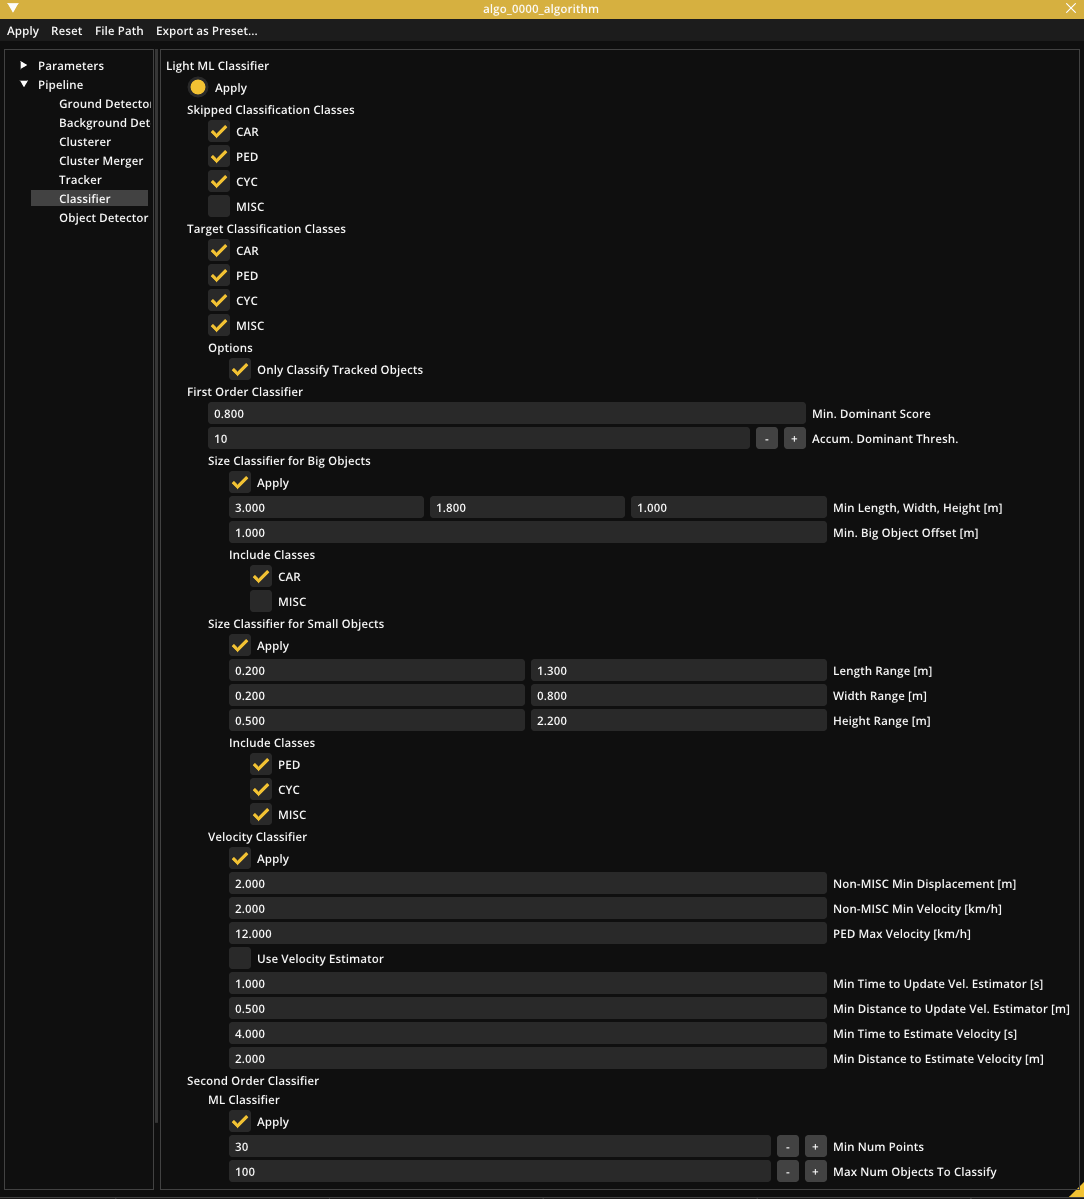
Task: Decrease Min Num Points with minus button
Action: pos(788,1147)
